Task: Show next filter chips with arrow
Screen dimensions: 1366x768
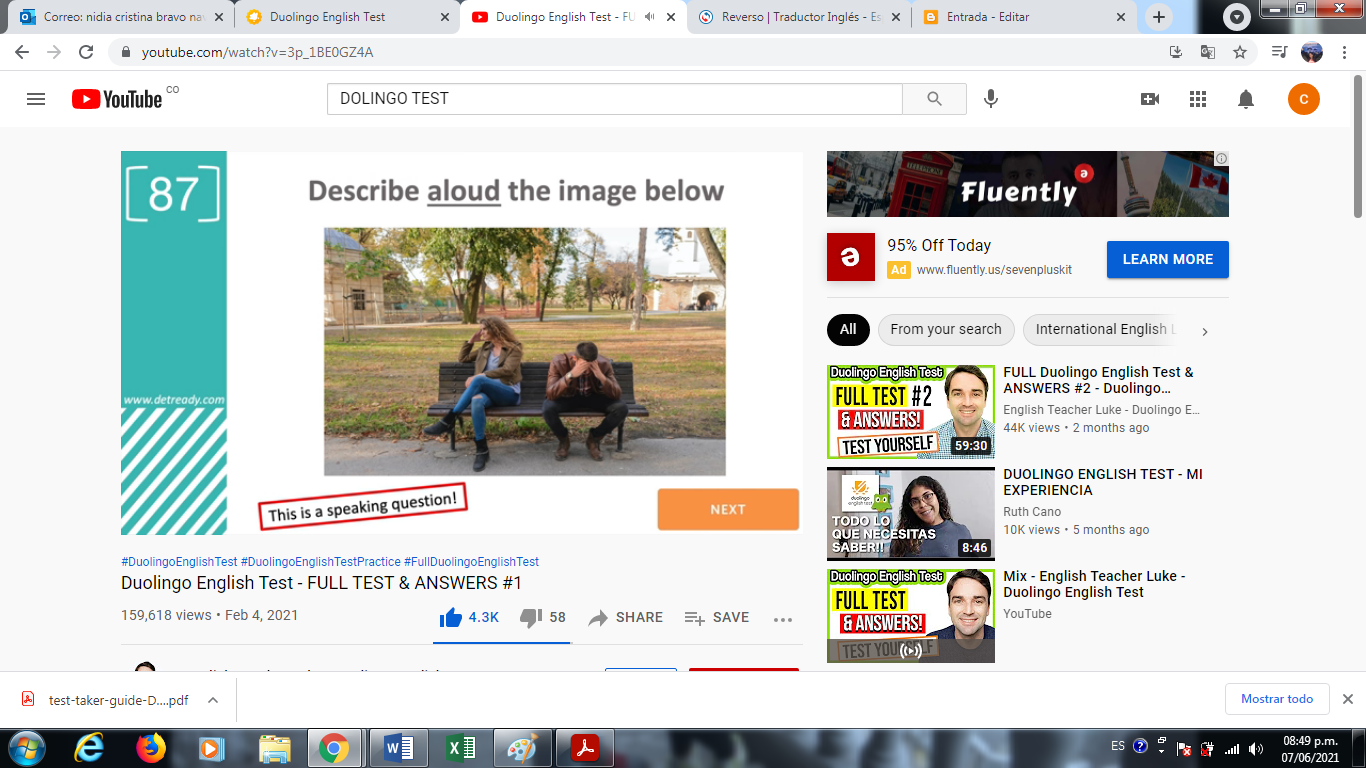Action: point(1205,331)
